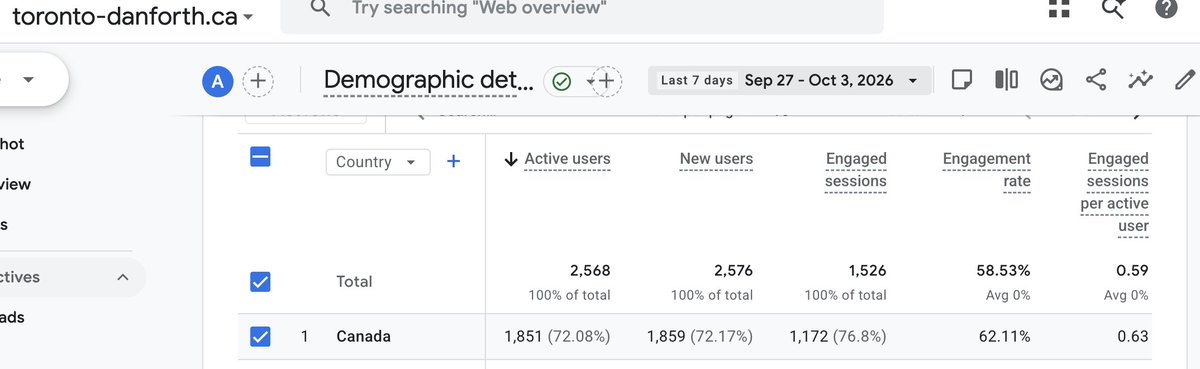The height and width of the screenshot is (369, 1200).
Task: Open the Insights chart icon
Action: tap(1051, 80)
